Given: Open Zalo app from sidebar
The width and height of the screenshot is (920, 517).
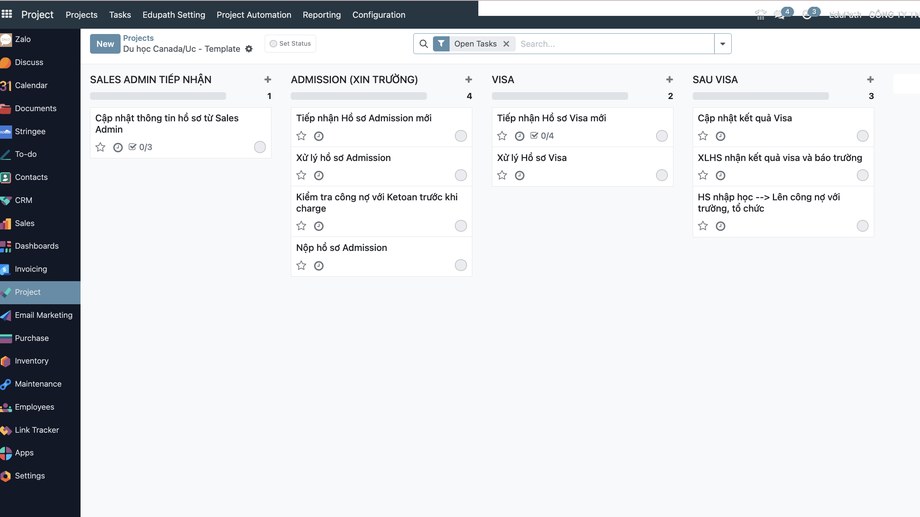Looking at the screenshot, I should click(40, 39).
